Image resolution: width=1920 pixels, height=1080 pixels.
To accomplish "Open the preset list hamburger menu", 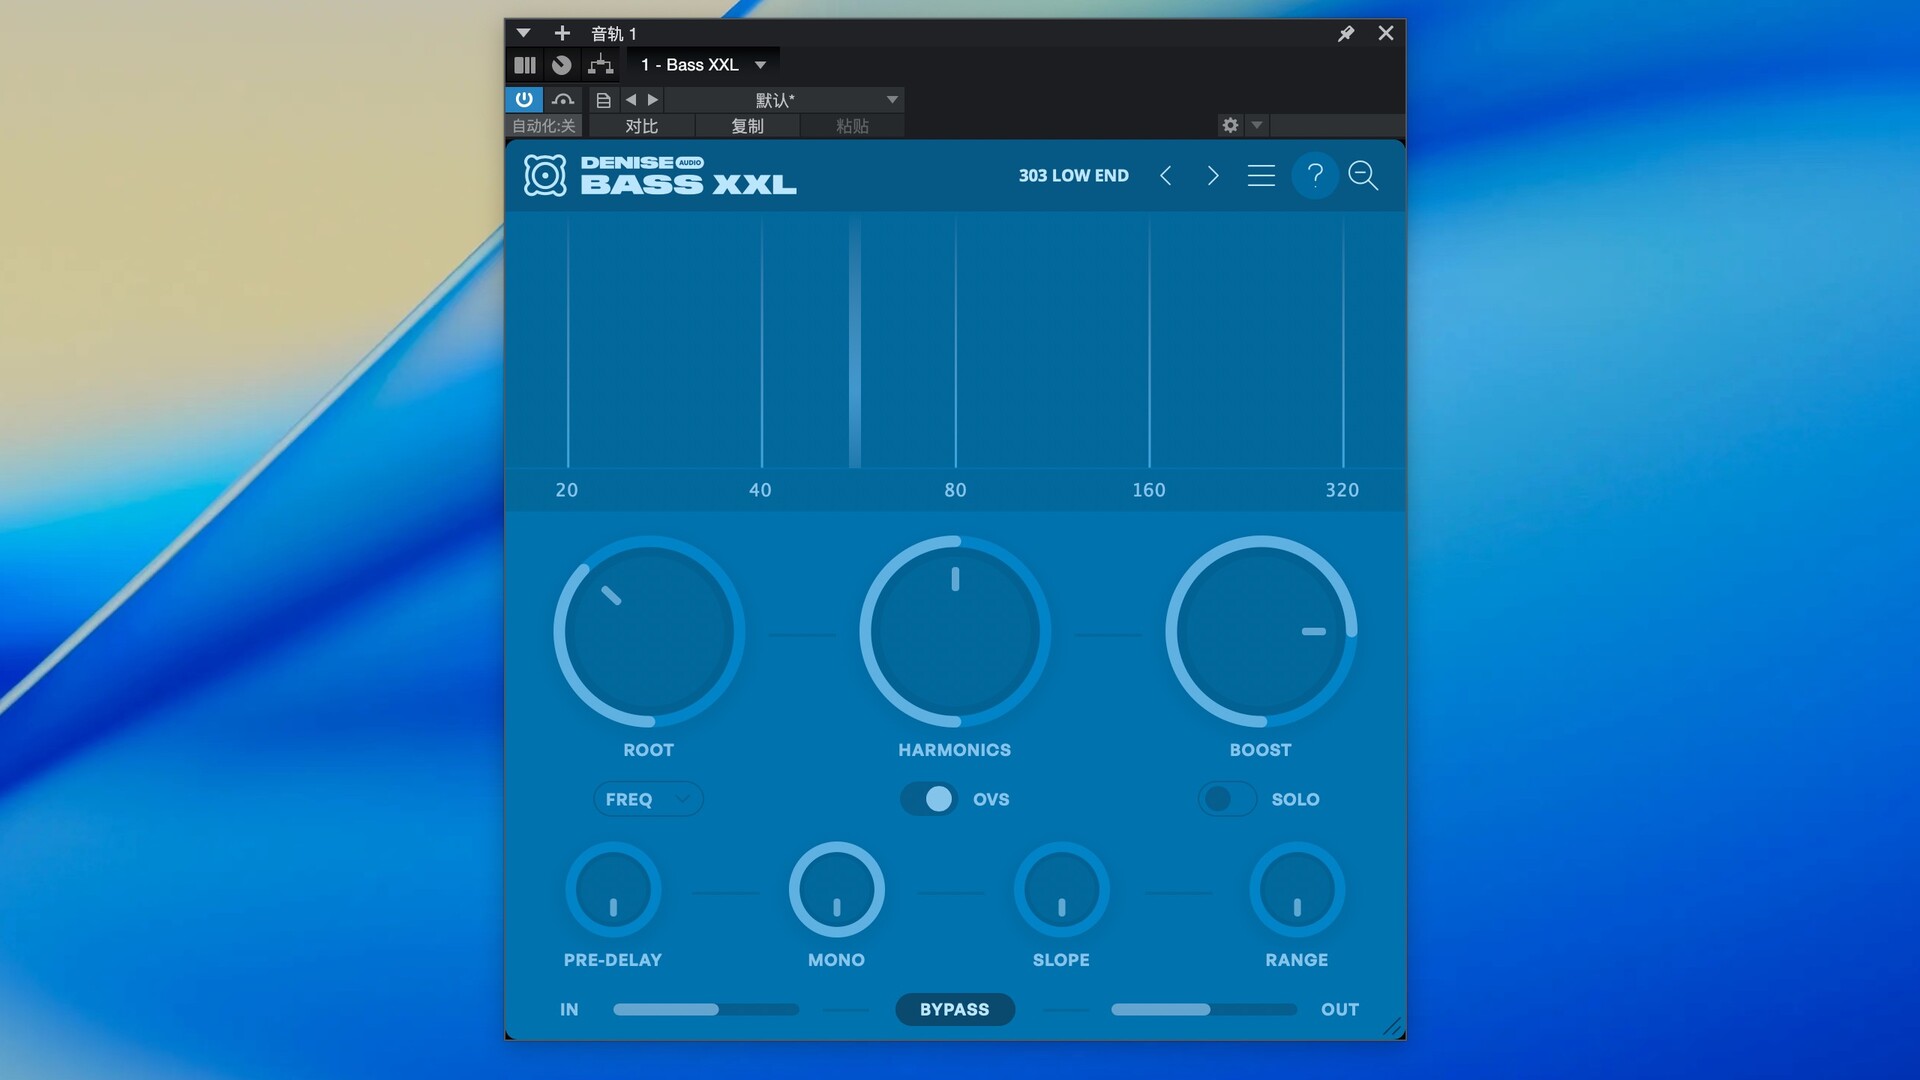I will tap(1261, 176).
